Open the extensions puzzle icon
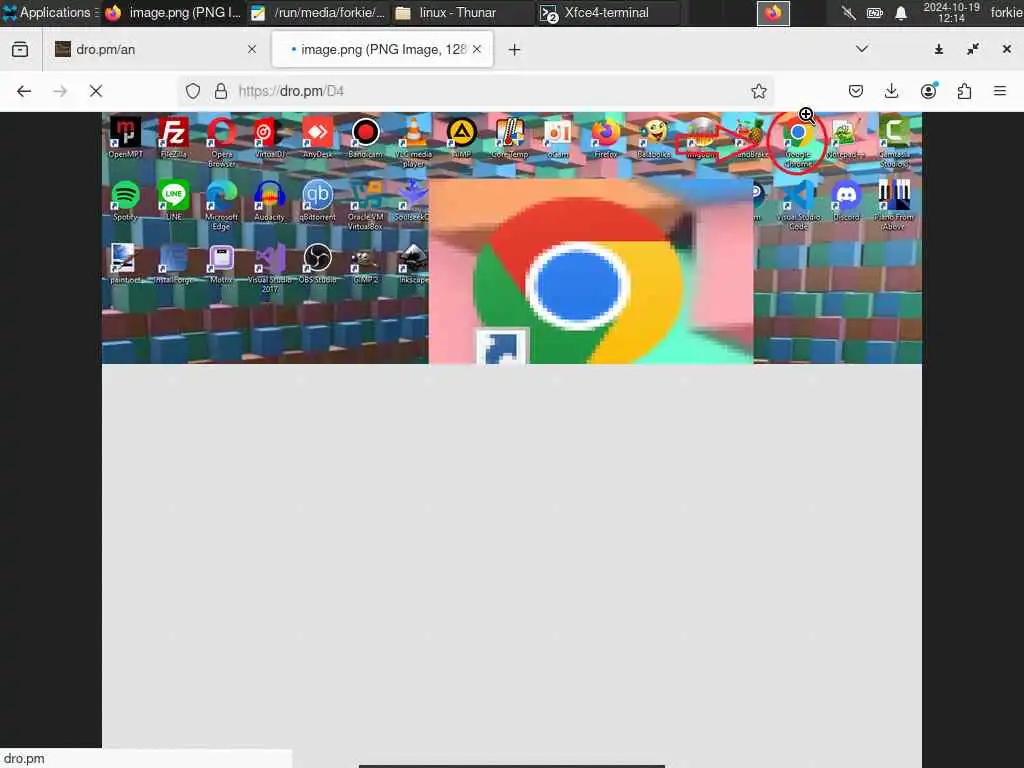Screen dimensions: 1024x768 964,91
